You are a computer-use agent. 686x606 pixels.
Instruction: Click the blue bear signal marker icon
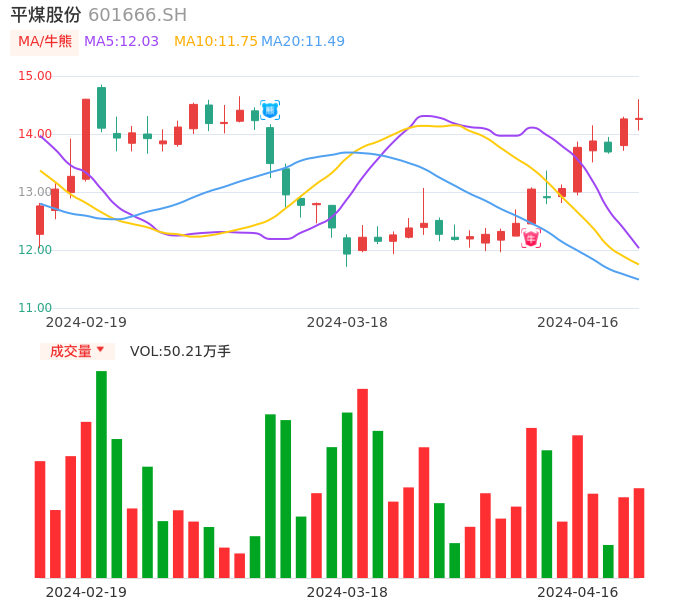point(270,110)
